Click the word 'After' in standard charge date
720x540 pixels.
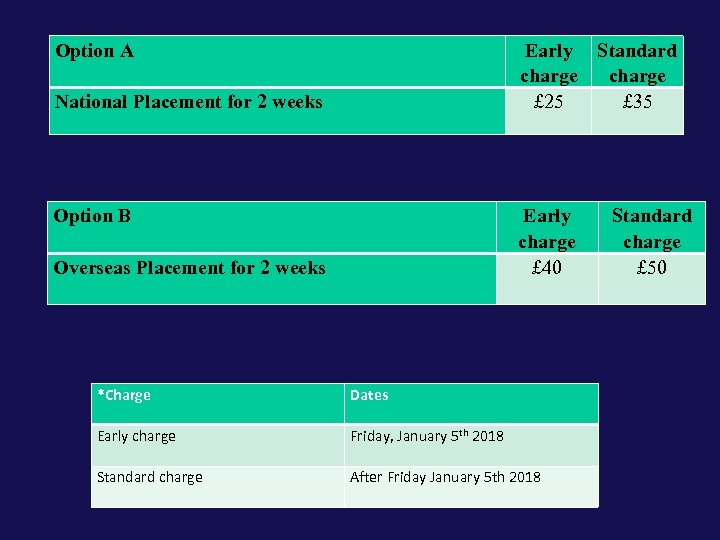[x=366, y=478]
